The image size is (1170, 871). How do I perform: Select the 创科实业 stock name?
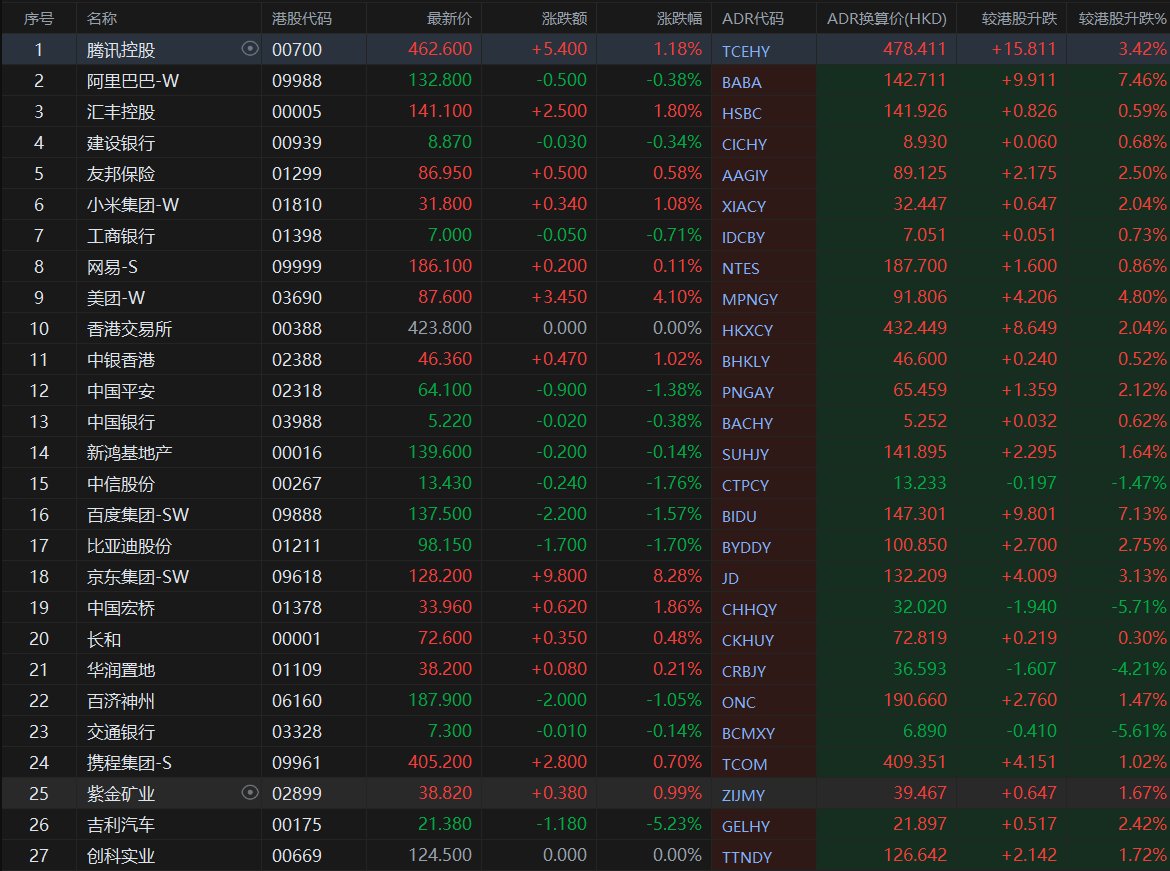tap(121, 855)
